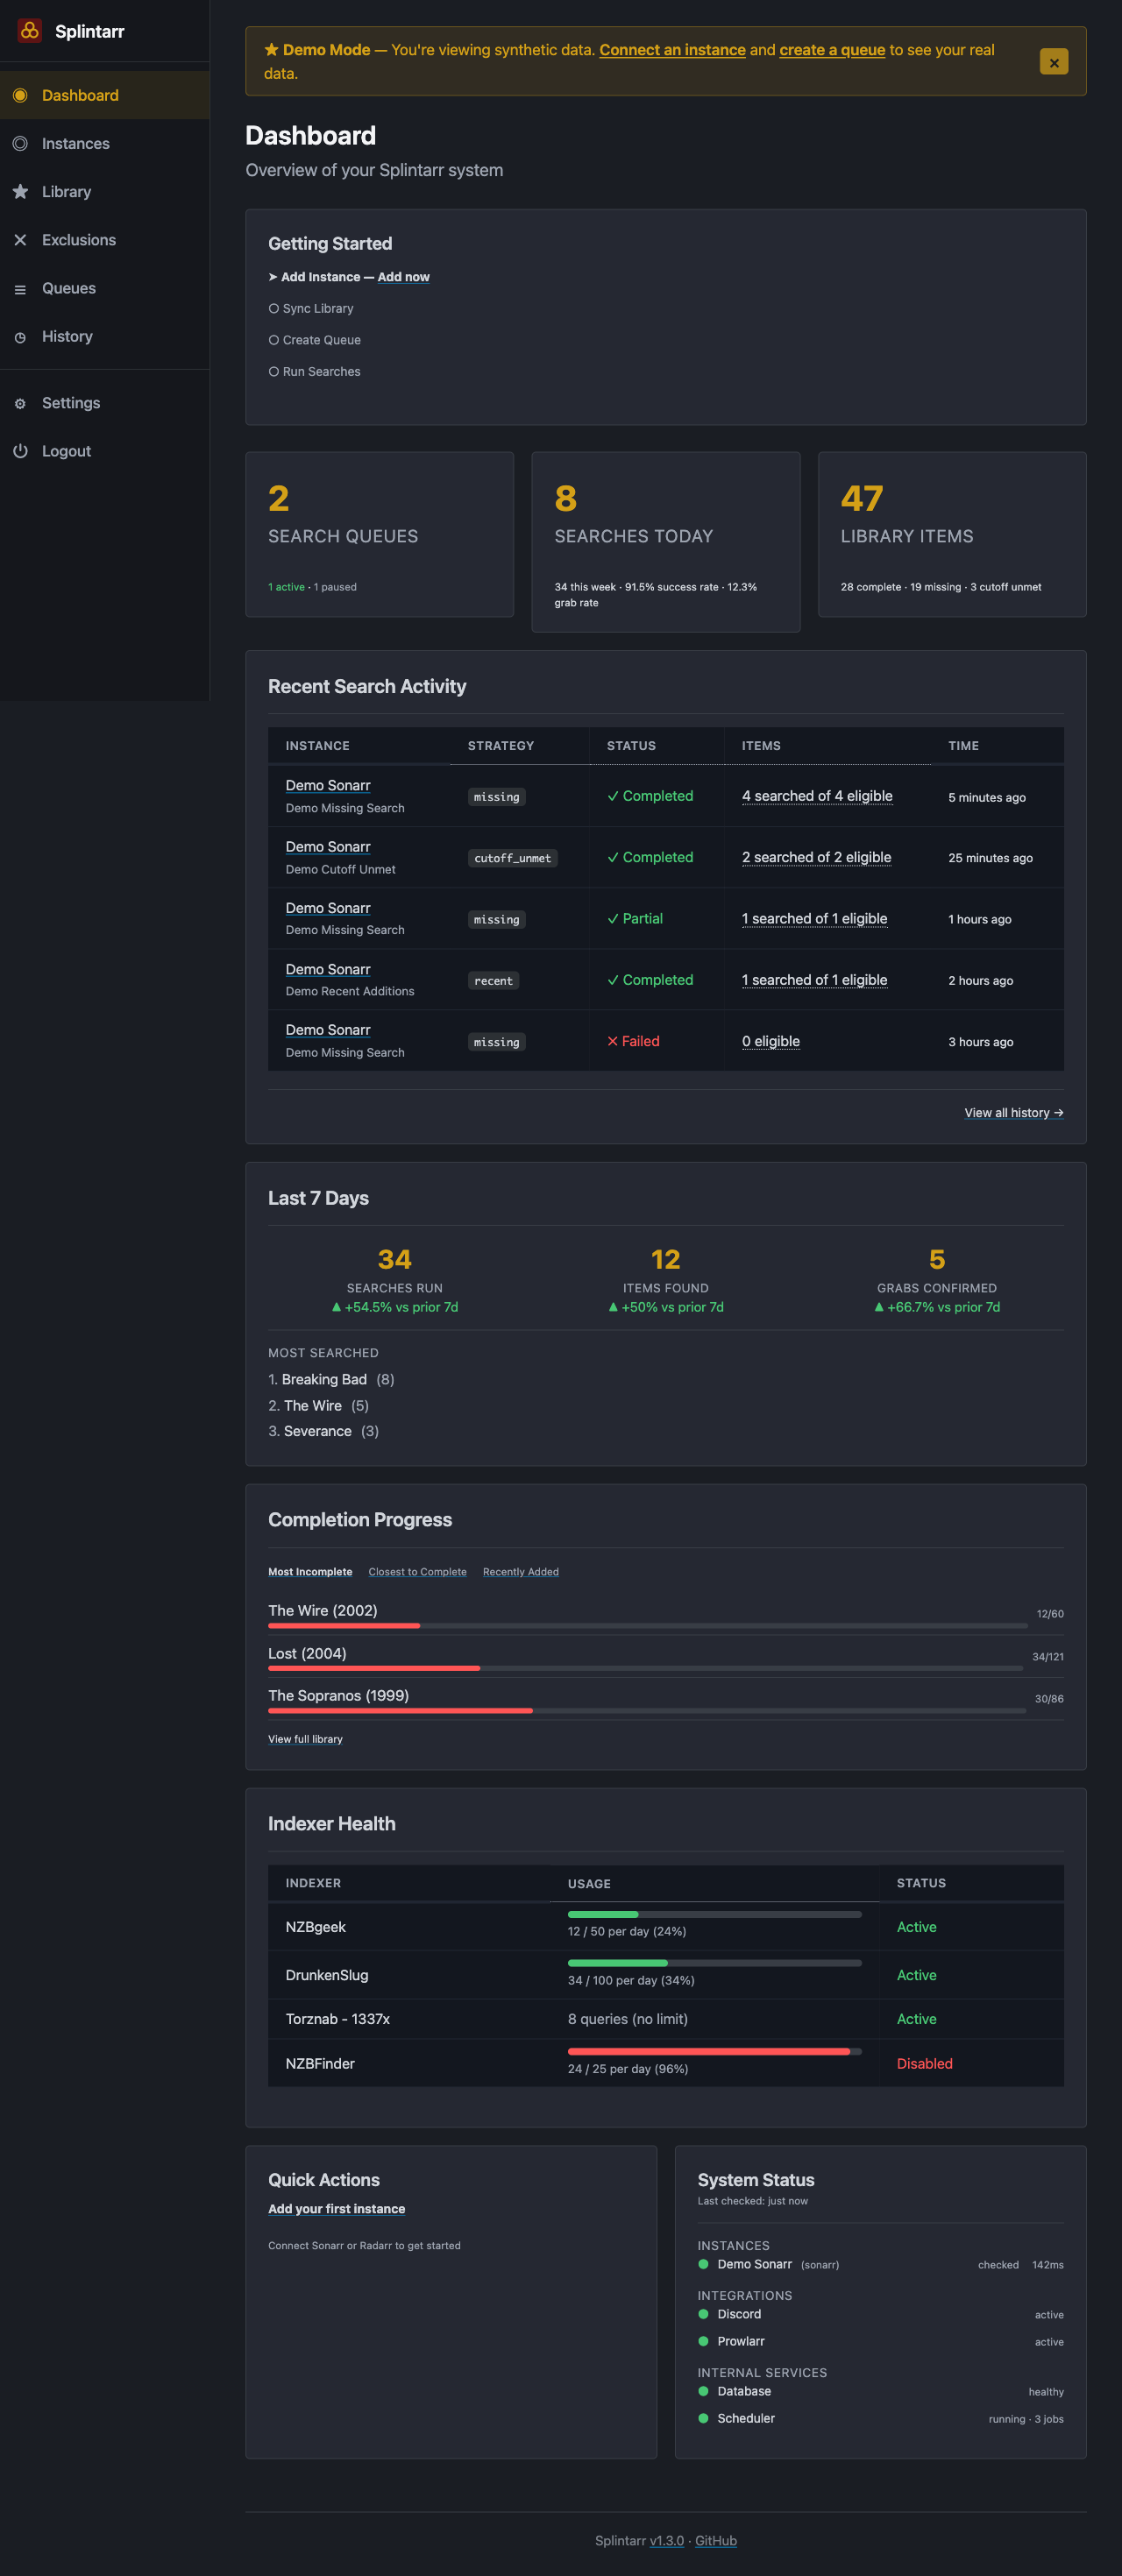Follow the create a queue link
Viewport: 1122px width, 2576px height.
[832, 50]
